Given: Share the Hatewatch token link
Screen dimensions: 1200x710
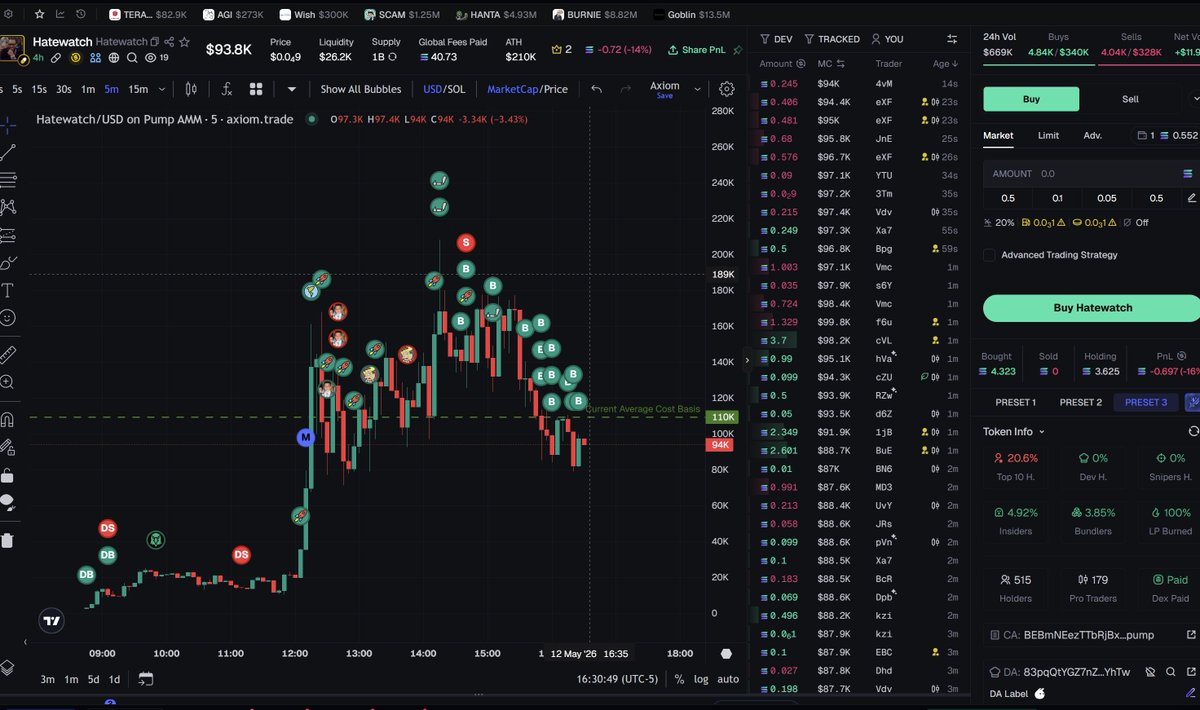Looking at the screenshot, I should pos(169,42).
